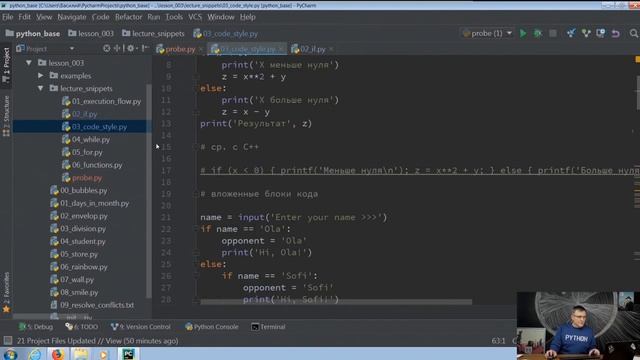This screenshot has width=640, height=360.
Task: Open media player taskbar icon
Action: (104, 354)
